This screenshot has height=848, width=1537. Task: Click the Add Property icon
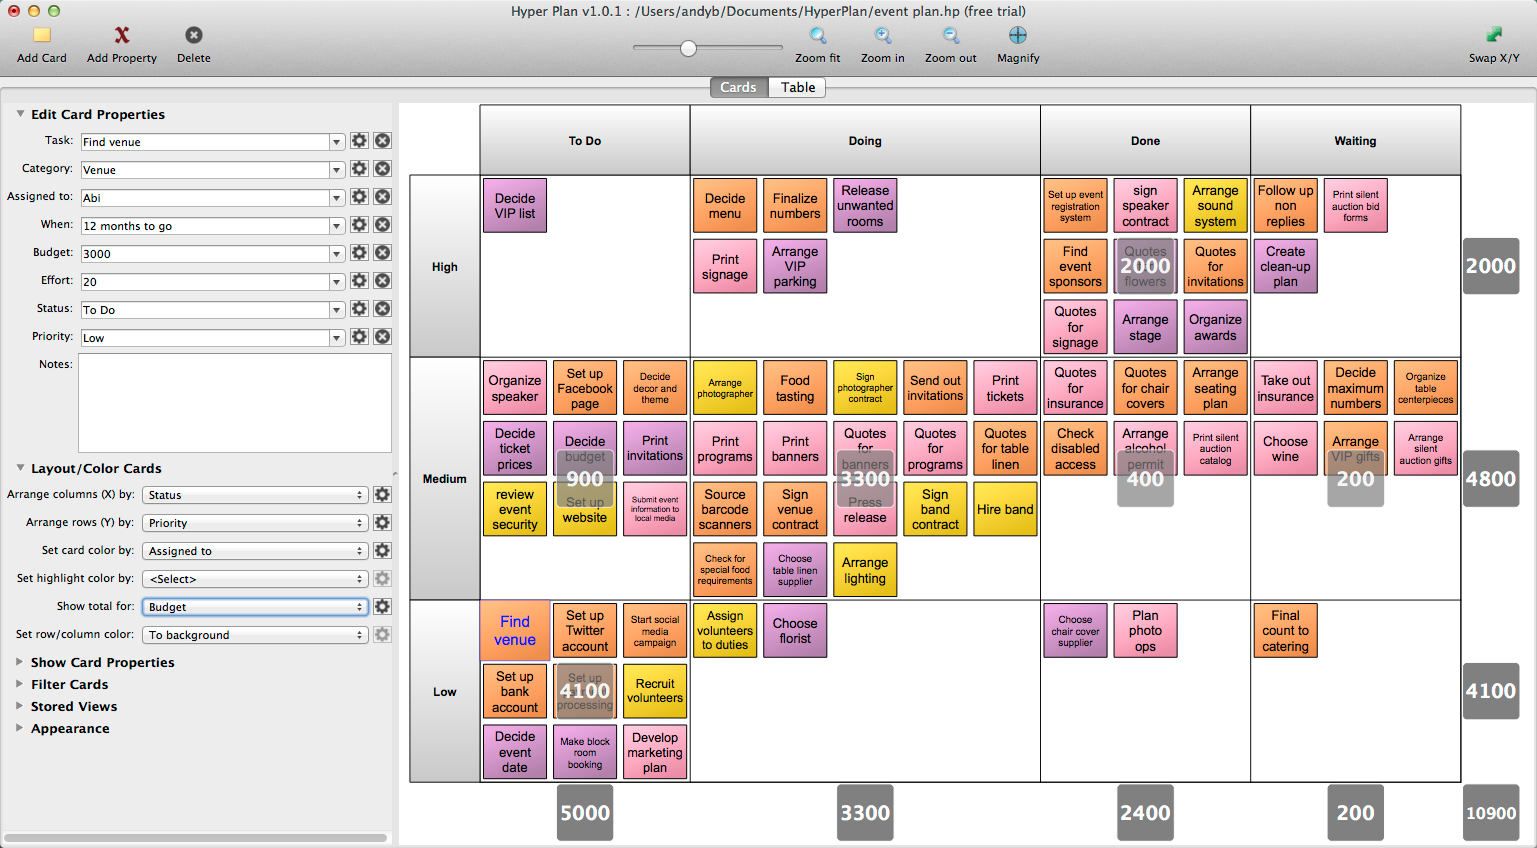pyautogui.click(x=122, y=35)
